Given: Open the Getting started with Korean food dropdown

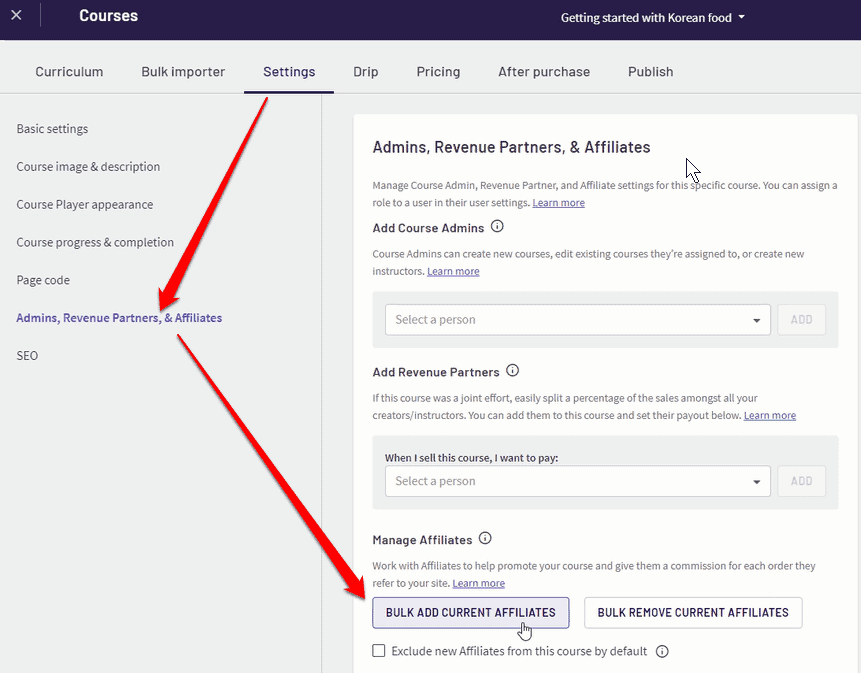Looking at the screenshot, I should [652, 18].
